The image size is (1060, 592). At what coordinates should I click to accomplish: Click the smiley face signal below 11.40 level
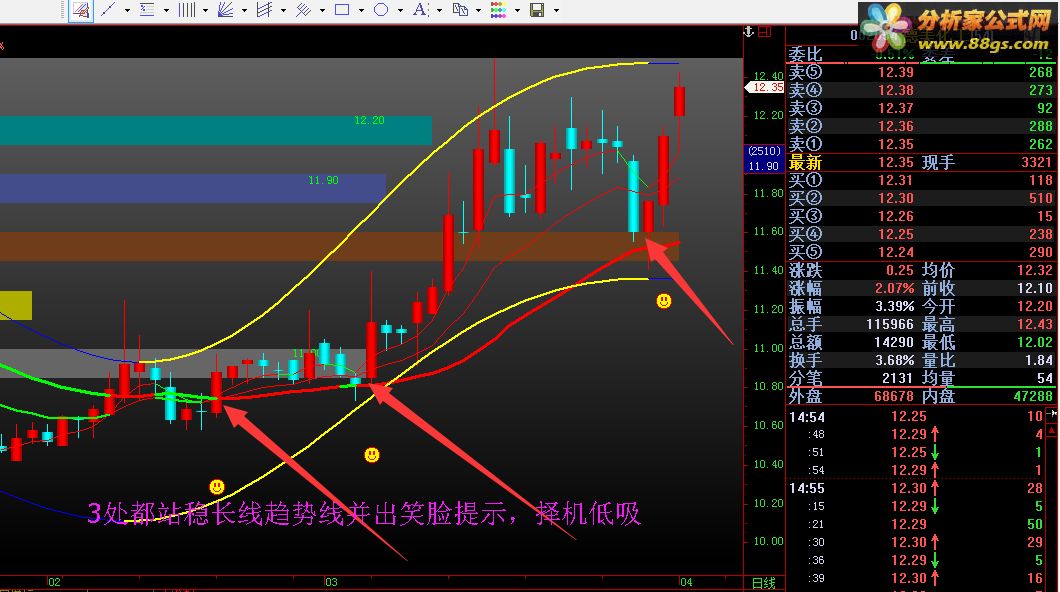coord(664,301)
